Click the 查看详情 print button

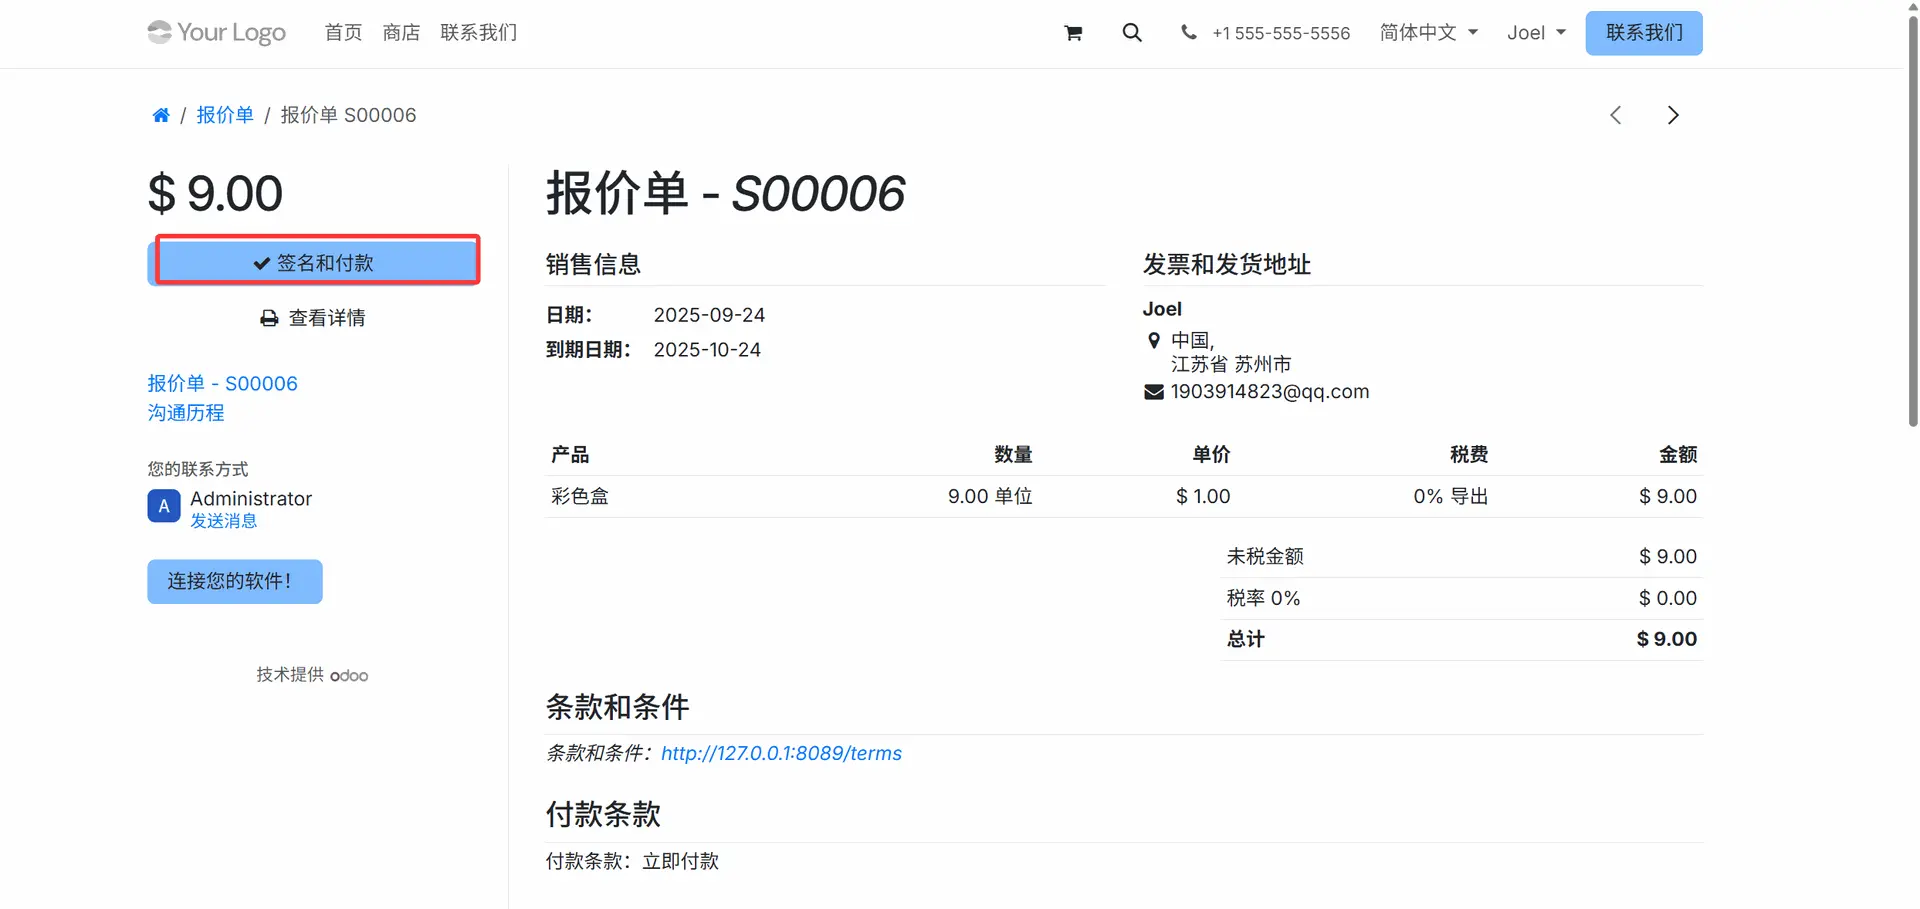[314, 318]
